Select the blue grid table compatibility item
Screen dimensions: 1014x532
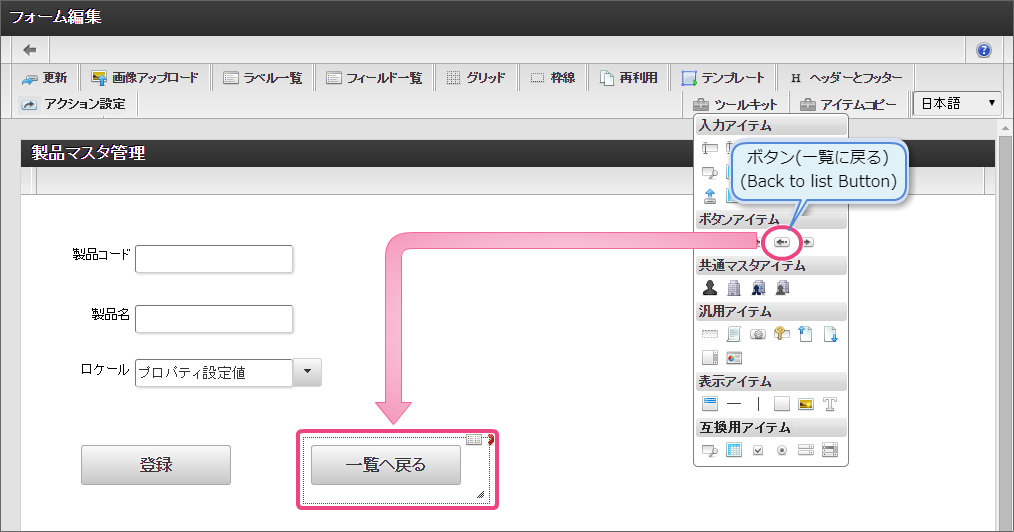click(734, 450)
